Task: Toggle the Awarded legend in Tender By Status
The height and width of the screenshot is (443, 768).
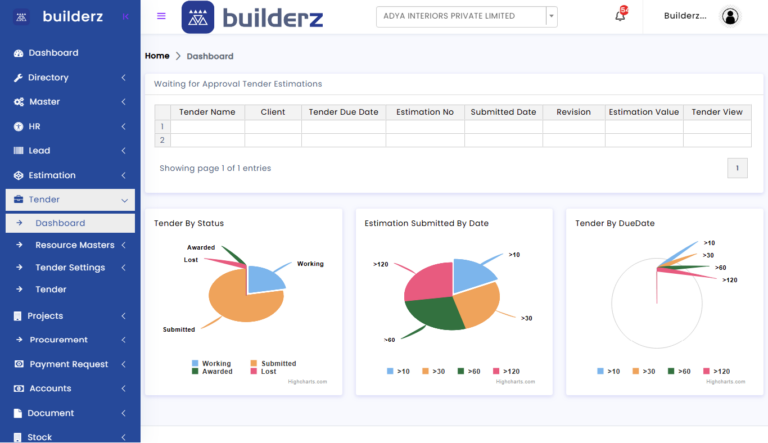Action: click(212, 371)
